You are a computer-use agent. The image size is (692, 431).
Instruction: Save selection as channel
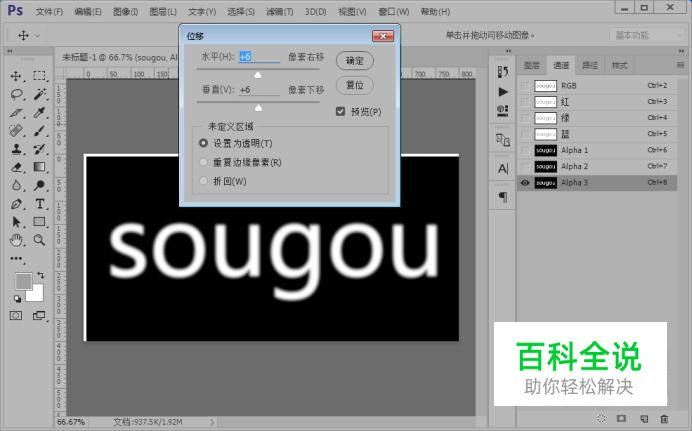click(621, 418)
